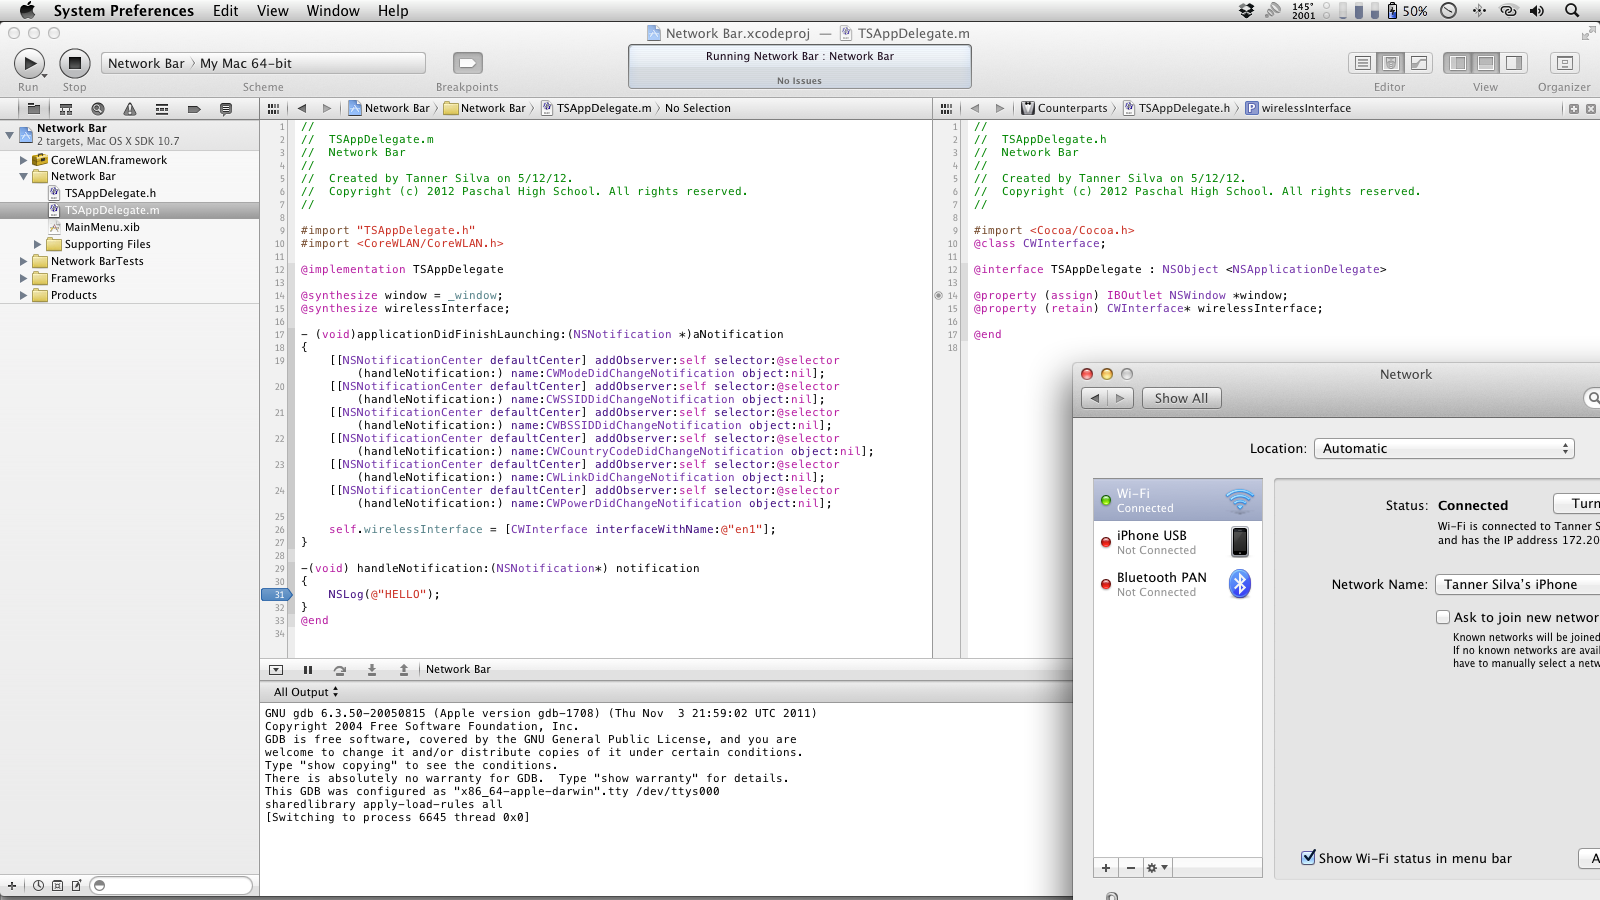Viewport: 1600px width, 900px height.
Task: Enable Ask to join new networks checkbox
Action: (1443, 617)
